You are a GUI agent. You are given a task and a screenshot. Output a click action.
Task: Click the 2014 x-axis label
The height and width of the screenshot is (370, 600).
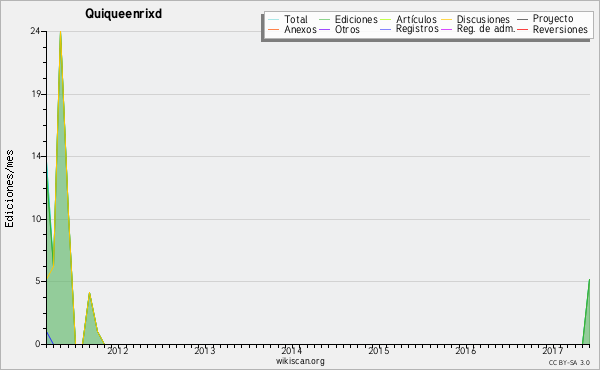click(x=292, y=350)
